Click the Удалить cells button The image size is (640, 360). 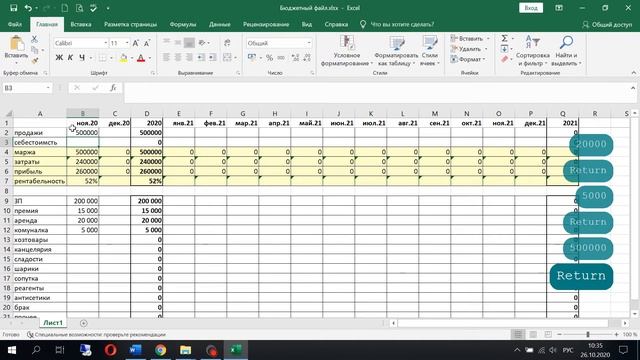coord(469,49)
